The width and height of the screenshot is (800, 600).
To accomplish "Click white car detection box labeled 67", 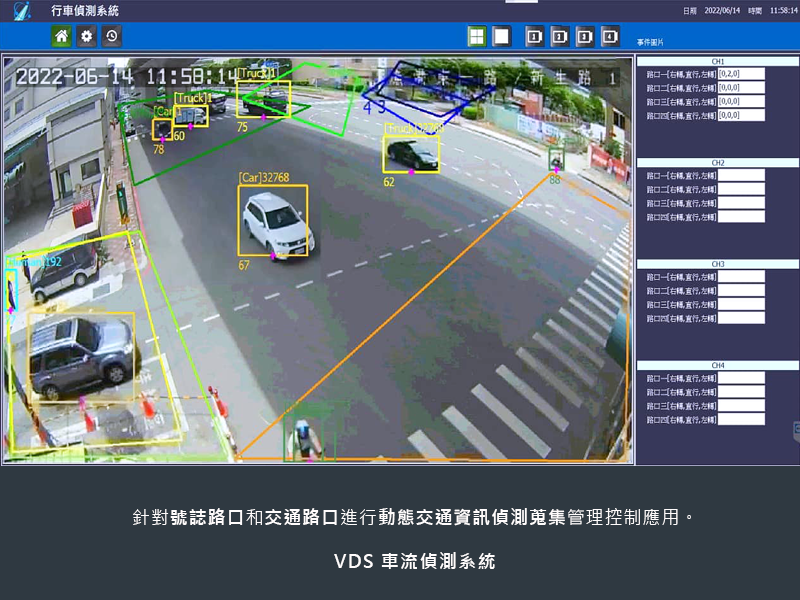I will (x=273, y=220).
